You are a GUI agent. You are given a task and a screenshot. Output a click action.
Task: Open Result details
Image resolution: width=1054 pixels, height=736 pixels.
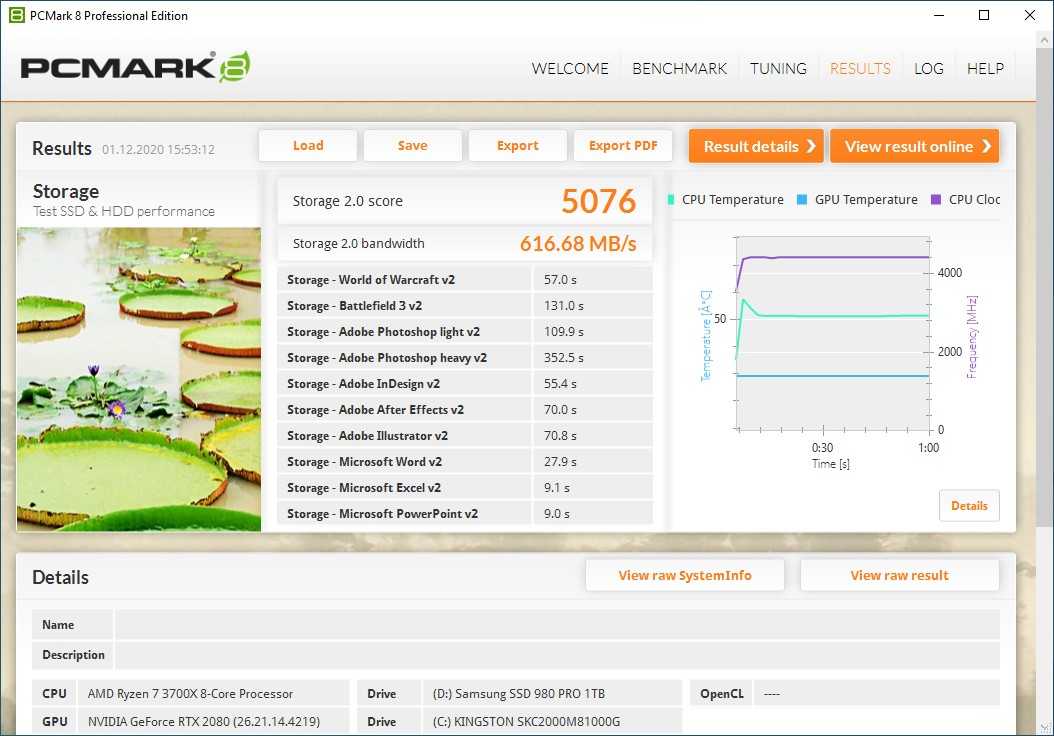tap(756, 146)
